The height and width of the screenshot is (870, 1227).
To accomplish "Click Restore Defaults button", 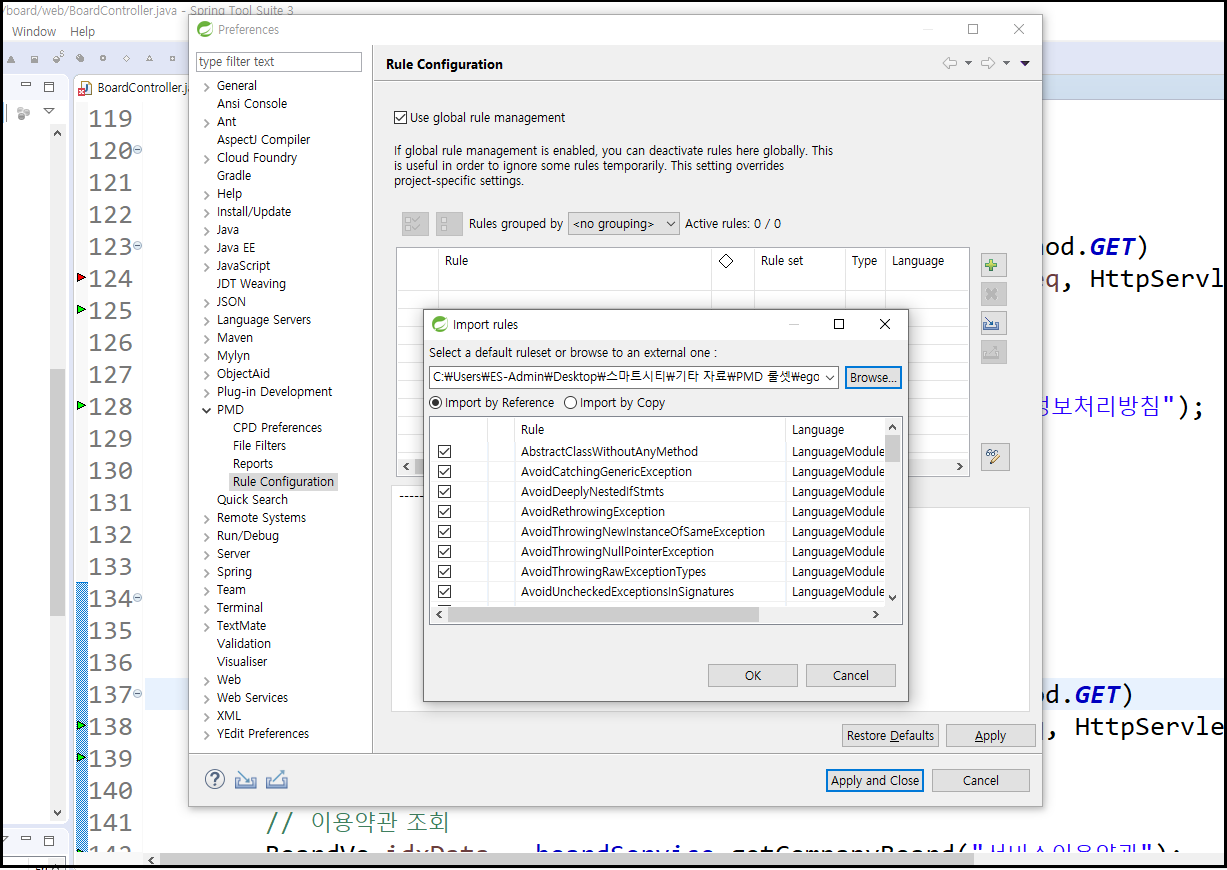I will (x=890, y=735).
